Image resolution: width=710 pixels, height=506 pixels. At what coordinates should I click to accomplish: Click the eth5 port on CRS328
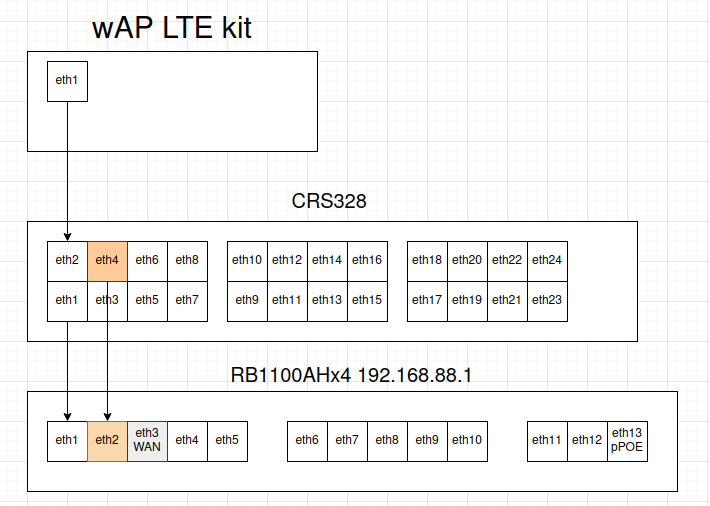[147, 301]
